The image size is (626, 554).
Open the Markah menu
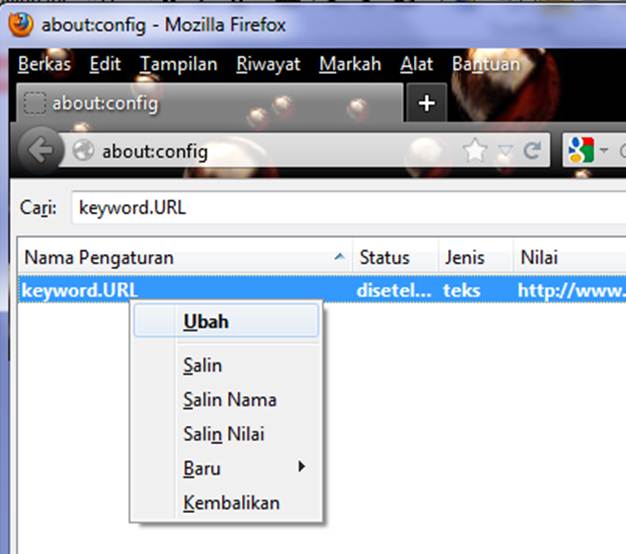pos(350,64)
